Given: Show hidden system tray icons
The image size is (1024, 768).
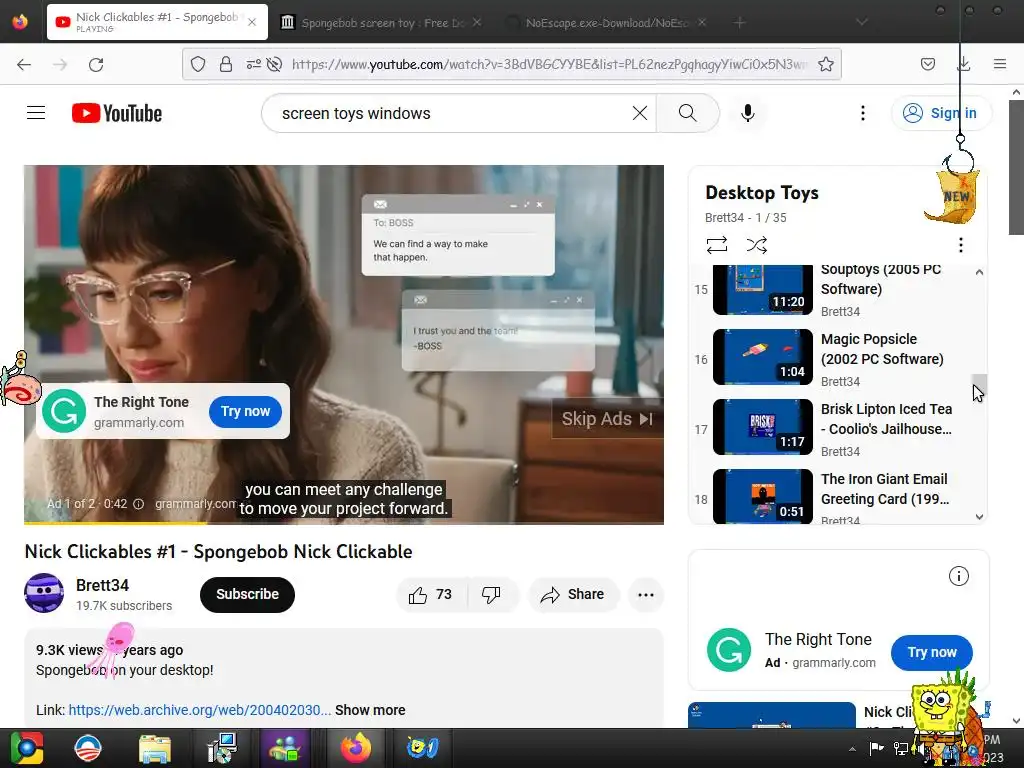Looking at the screenshot, I should 852,749.
